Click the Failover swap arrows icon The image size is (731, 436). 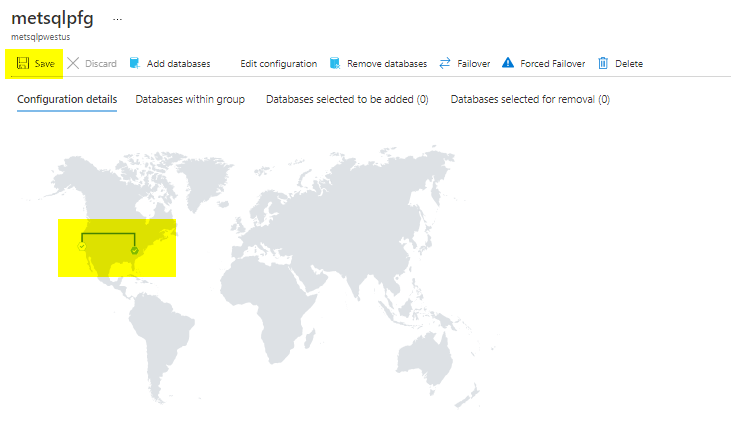click(444, 63)
